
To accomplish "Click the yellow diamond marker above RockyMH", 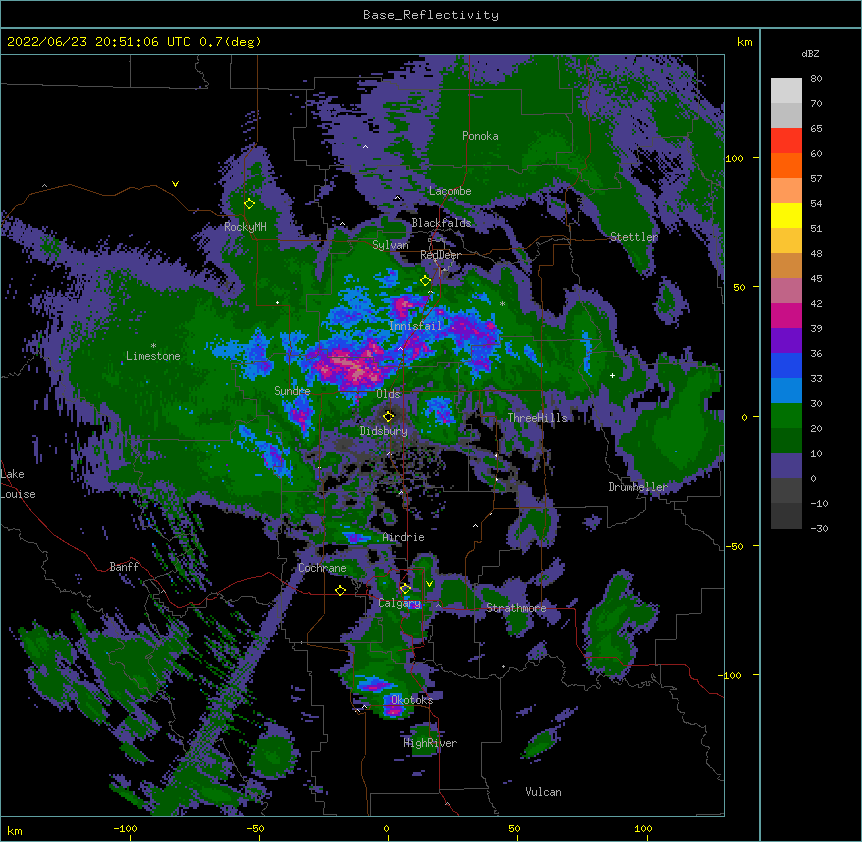I will coord(249,204).
